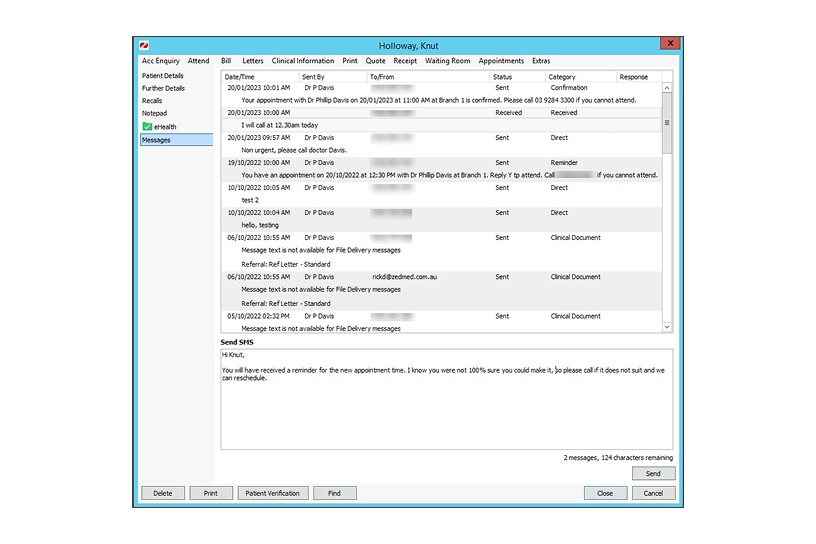Select Recalls in the left panel
The image size is (816, 544).
(x=152, y=101)
